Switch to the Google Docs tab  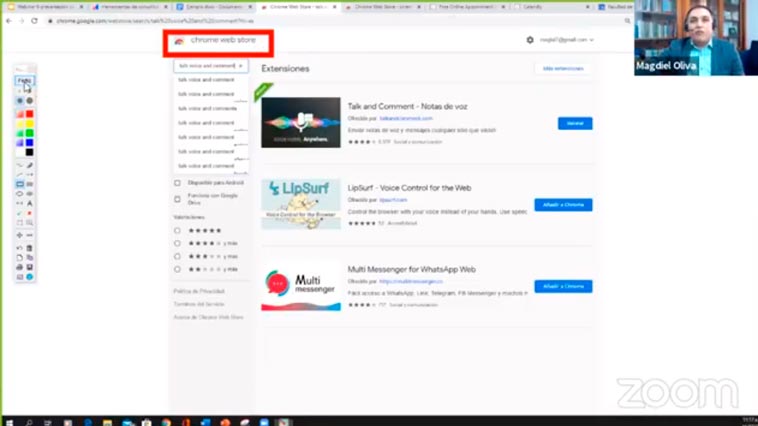(x=214, y=7)
